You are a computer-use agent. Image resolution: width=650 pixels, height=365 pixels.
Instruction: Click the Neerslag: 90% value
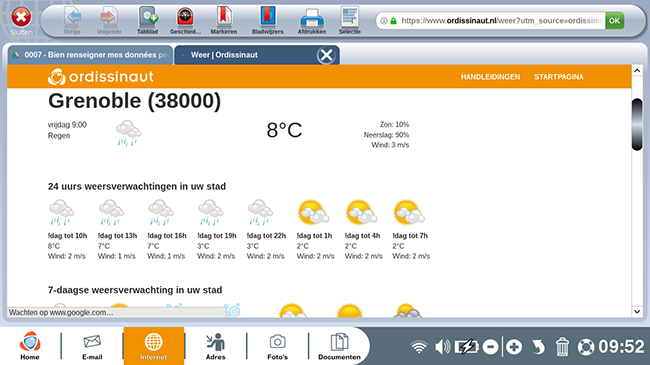click(386, 135)
